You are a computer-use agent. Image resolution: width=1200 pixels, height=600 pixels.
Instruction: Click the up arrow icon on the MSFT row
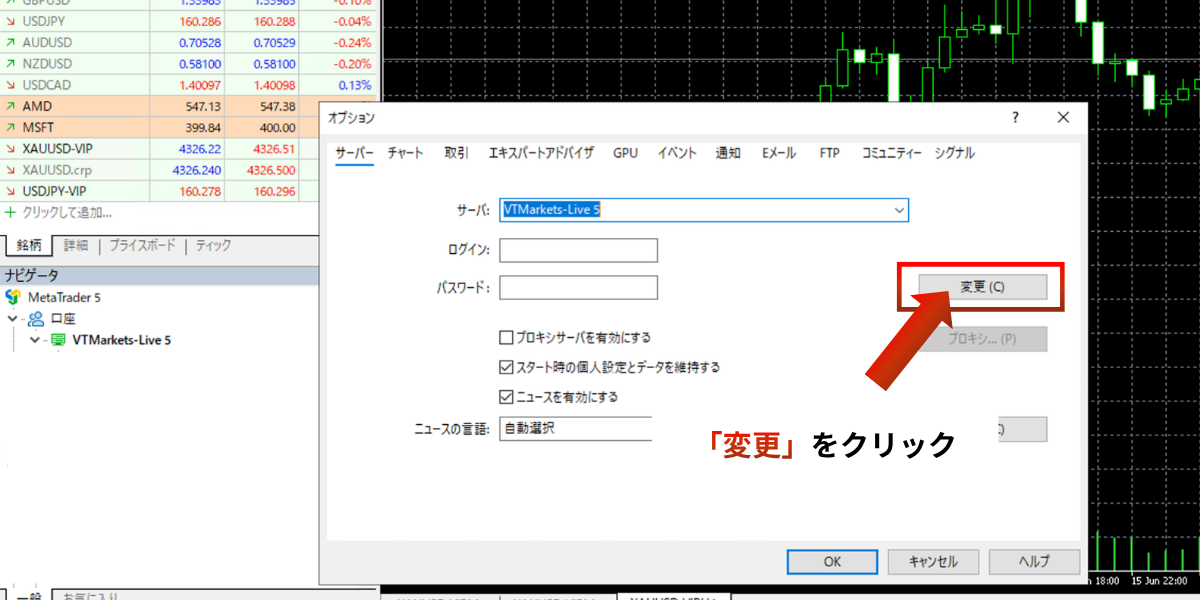pyautogui.click(x=11, y=127)
